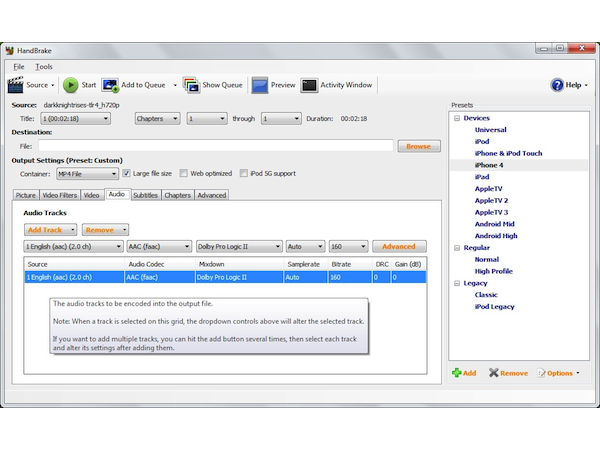
Task: Click the Add Track button
Action: click(x=50, y=230)
